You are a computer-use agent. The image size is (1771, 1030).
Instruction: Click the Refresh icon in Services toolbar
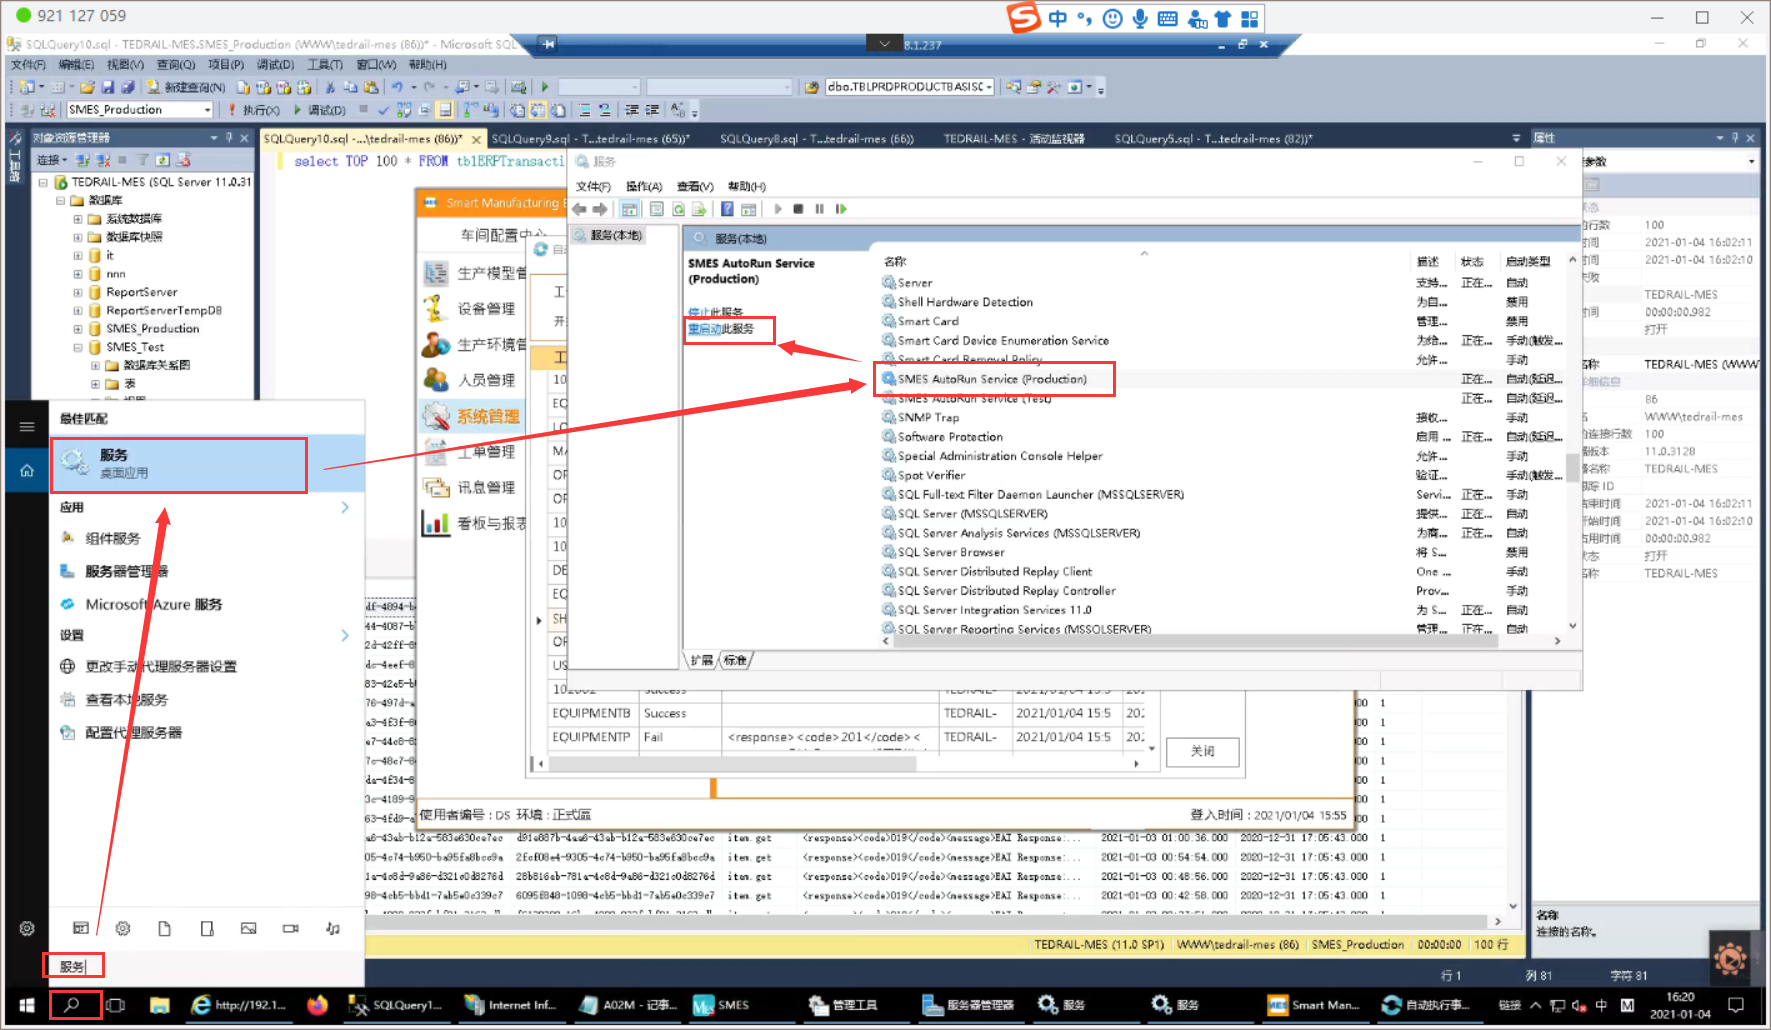coord(678,209)
